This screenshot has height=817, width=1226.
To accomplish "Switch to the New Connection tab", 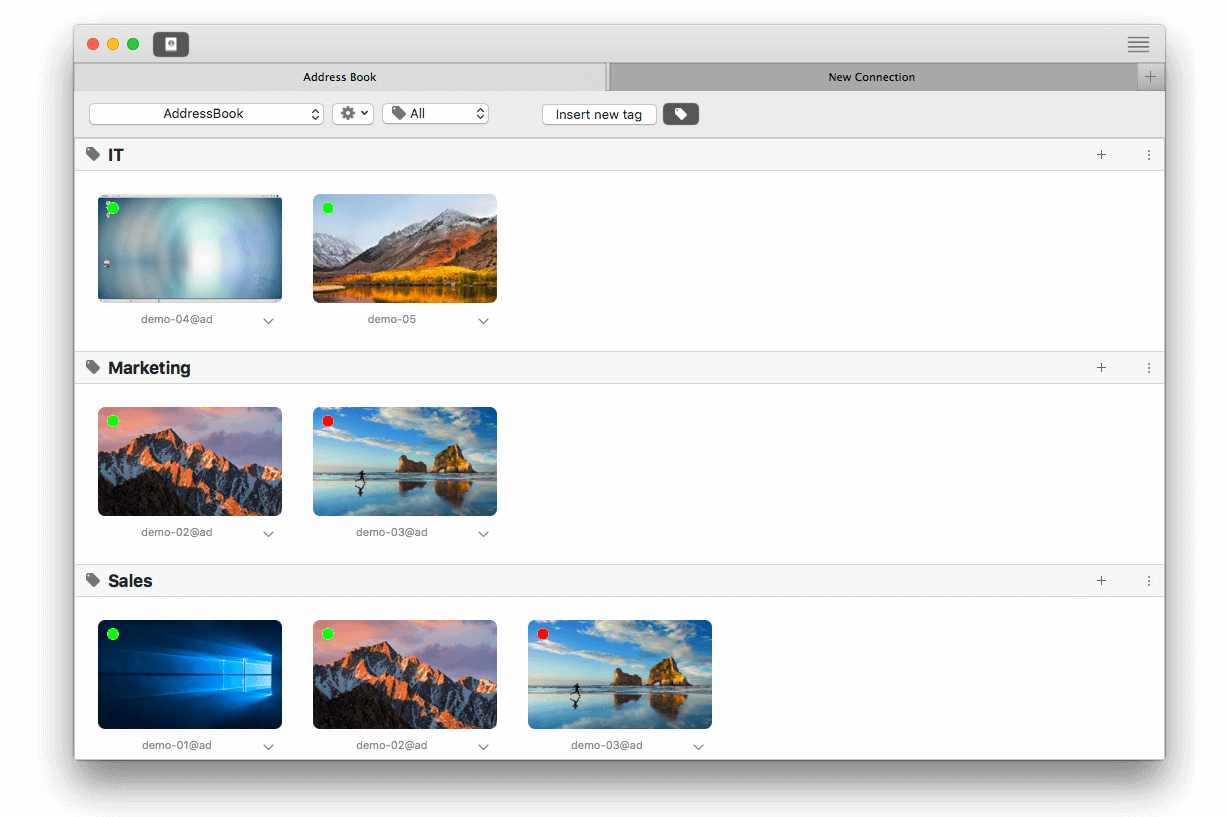I will point(871,77).
